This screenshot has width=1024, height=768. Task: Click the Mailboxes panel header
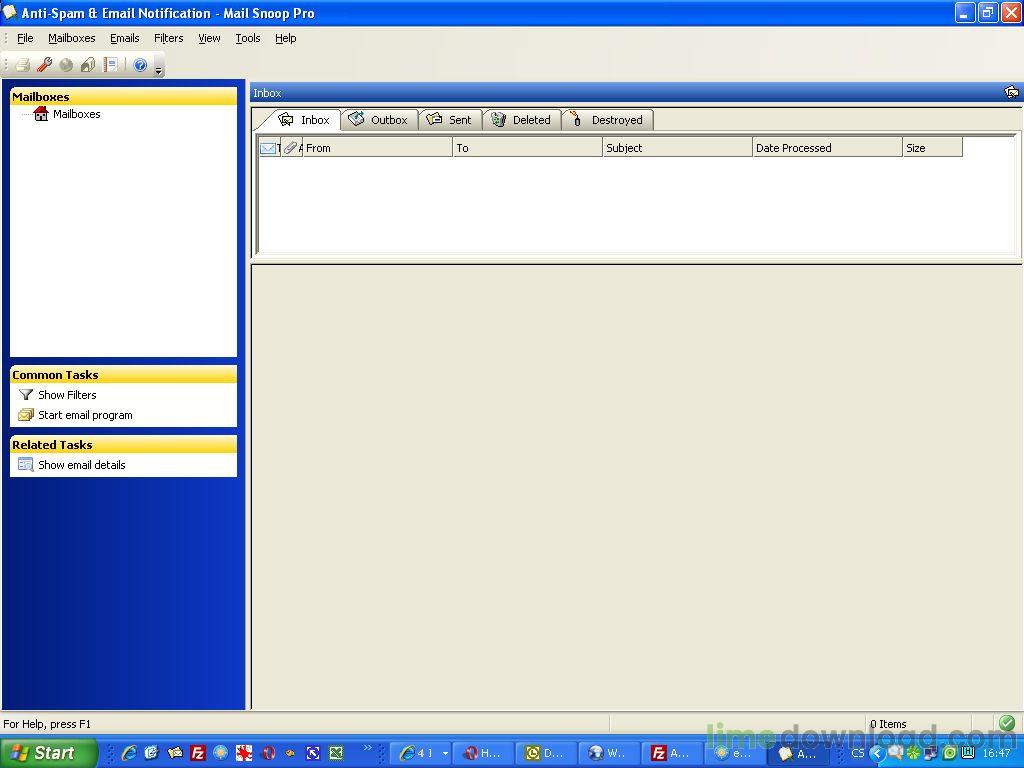coord(123,97)
